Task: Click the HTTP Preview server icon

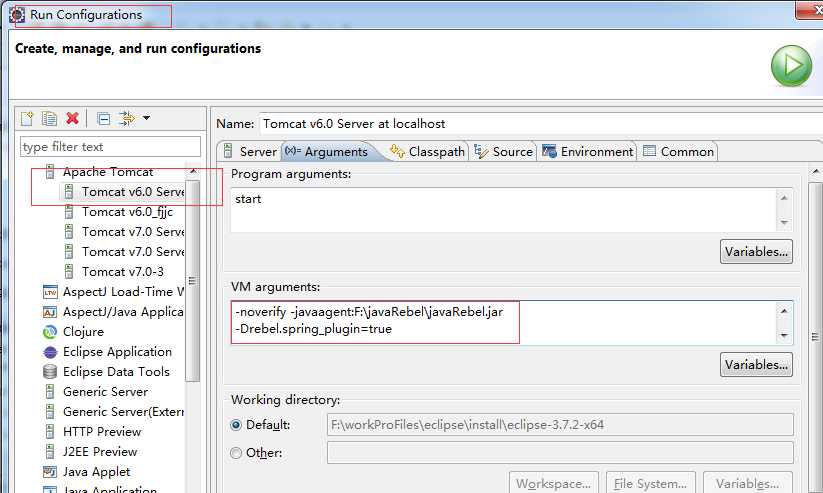Action: pyautogui.click(x=50, y=432)
